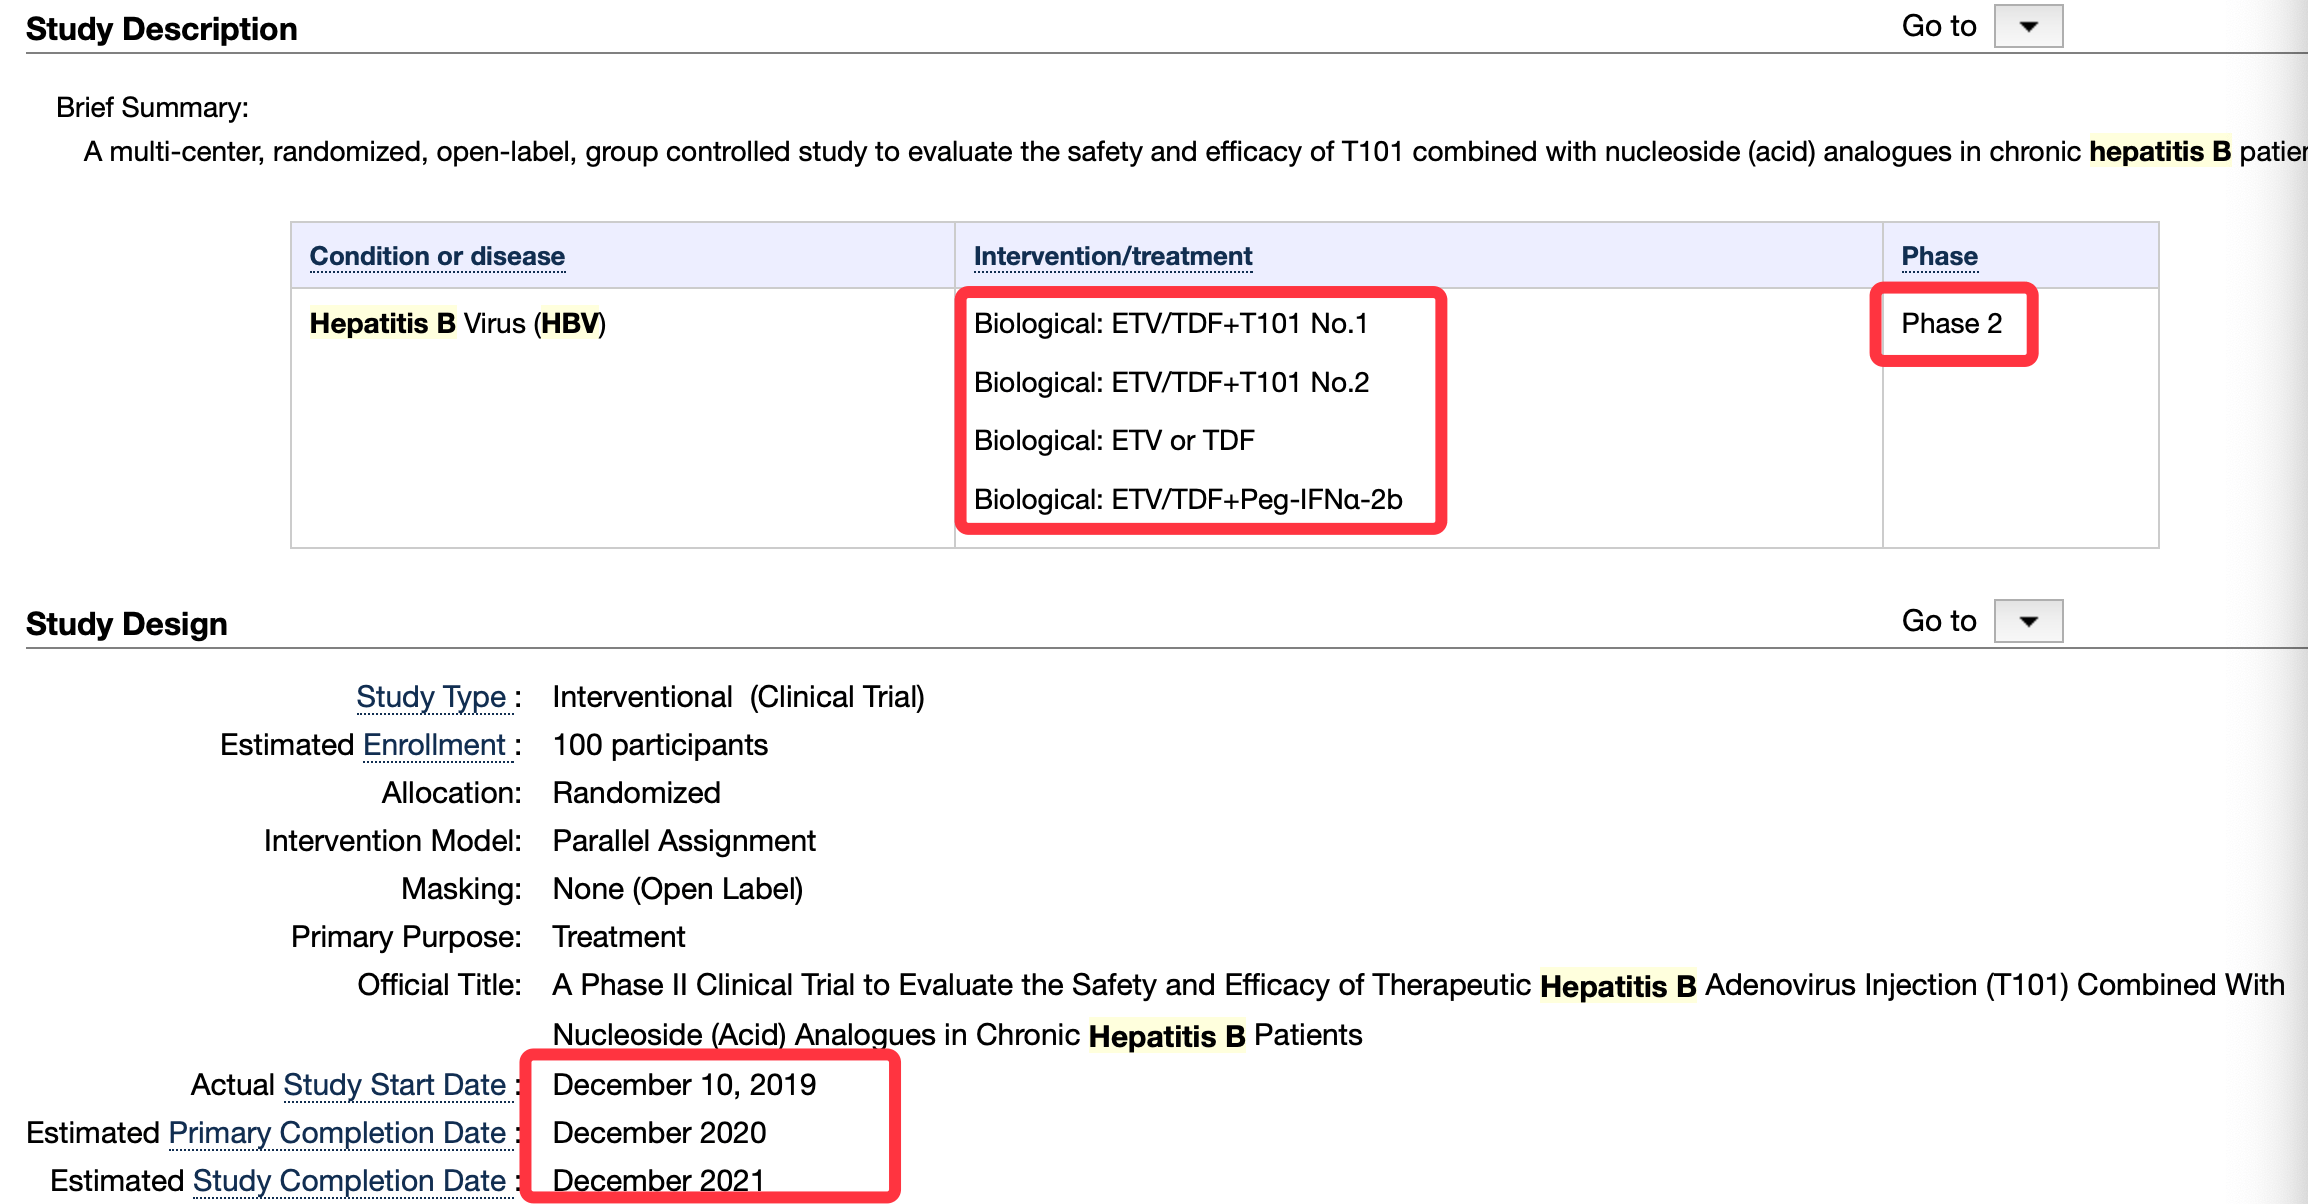Select the 'Phase 2' cell value
2308x1204 pixels.
pyautogui.click(x=1951, y=323)
